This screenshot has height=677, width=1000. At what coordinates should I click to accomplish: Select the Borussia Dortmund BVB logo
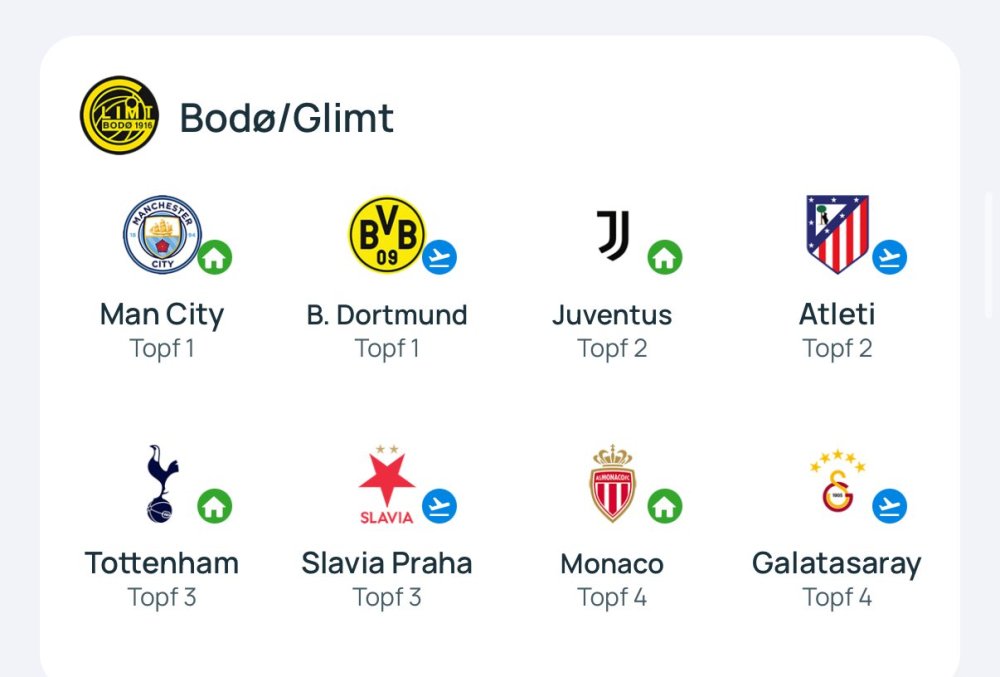point(387,234)
